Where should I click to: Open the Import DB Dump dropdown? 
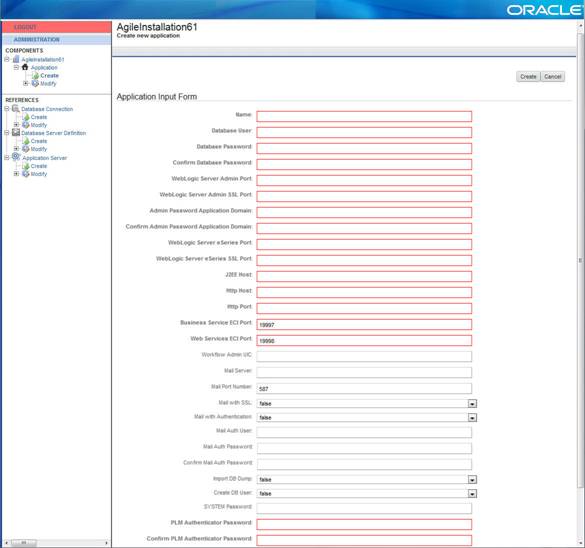[472, 480]
